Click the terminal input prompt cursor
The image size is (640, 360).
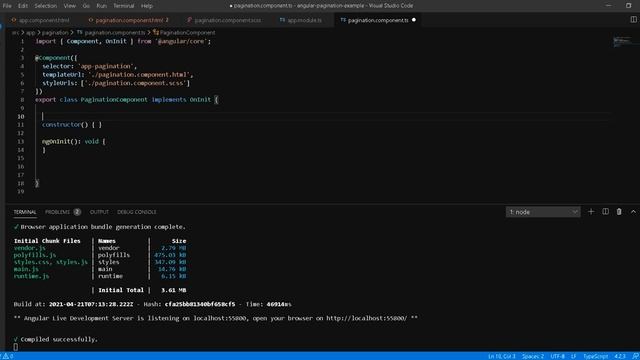click(x=16, y=347)
